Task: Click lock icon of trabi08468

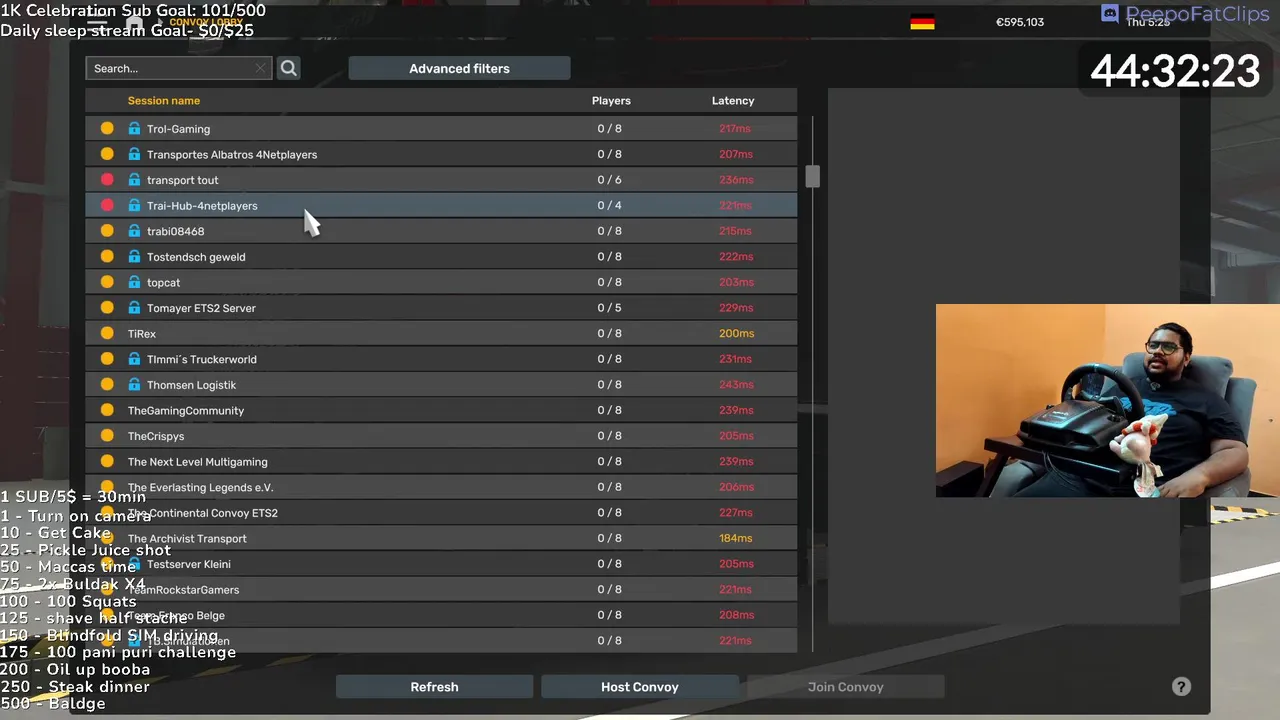Action: 134,231
